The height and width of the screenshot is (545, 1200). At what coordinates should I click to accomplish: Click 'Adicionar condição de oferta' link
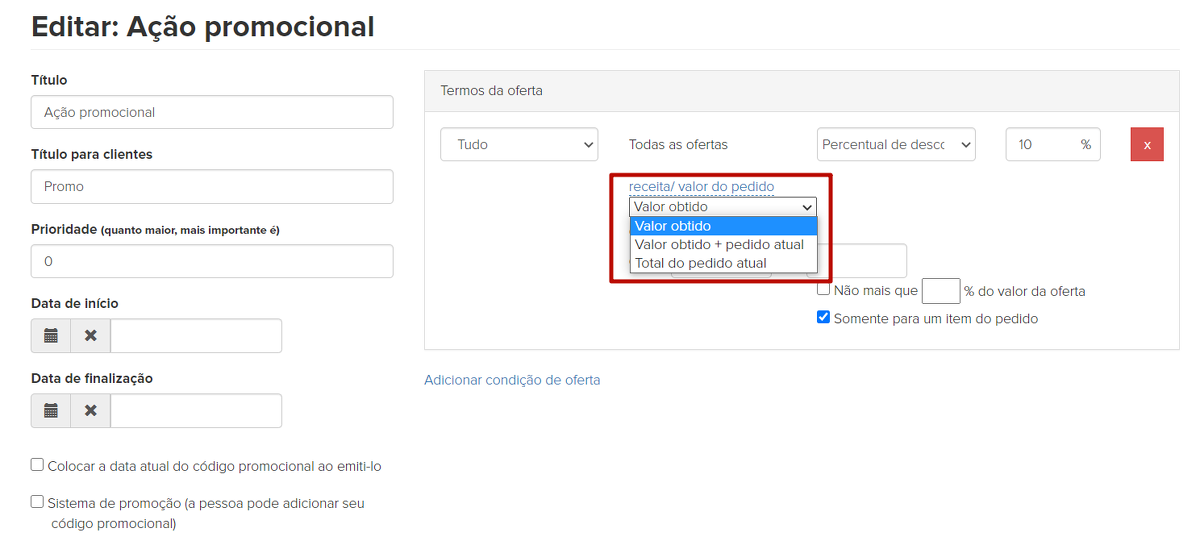tap(512, 380)
